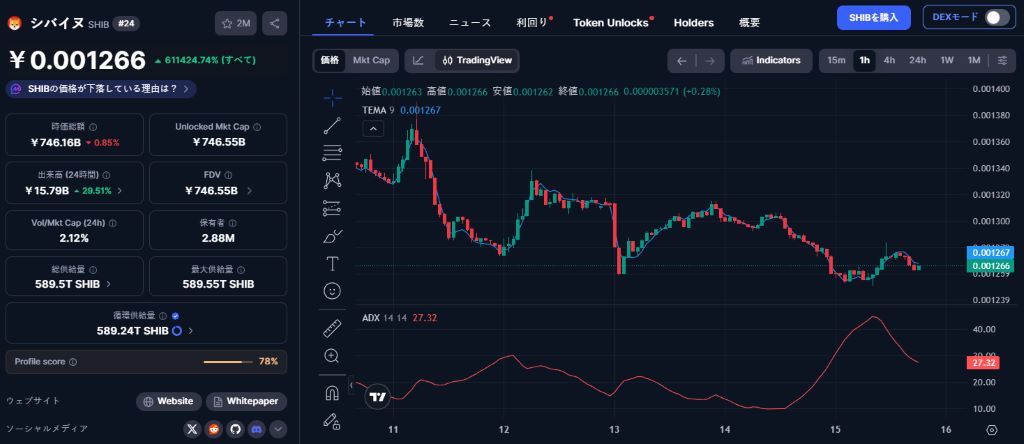Open the forecasting and measurement tools icon
The height and width of the screenshot is (444, 1024).
pos(332,208)
